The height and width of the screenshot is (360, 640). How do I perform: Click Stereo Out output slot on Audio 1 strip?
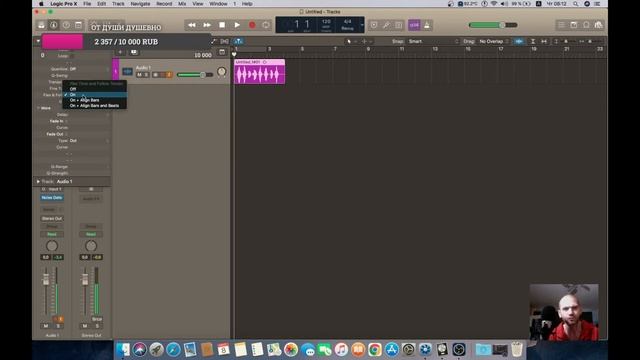click(x=52, y=218)
